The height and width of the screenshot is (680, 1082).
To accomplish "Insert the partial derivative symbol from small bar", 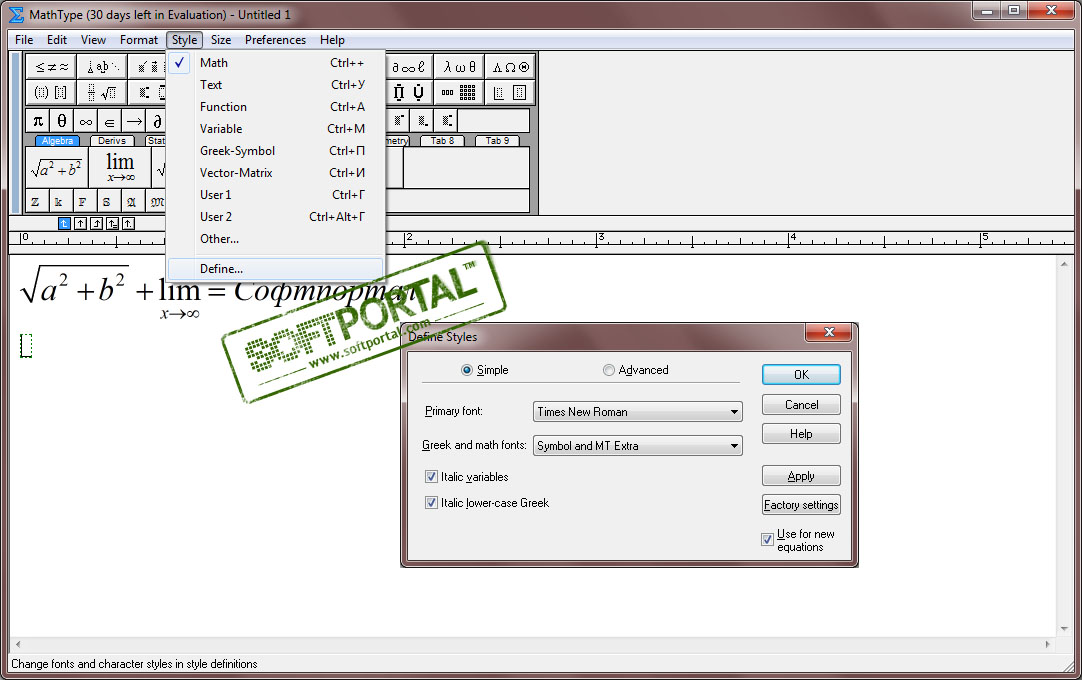I will pos(157,122).
